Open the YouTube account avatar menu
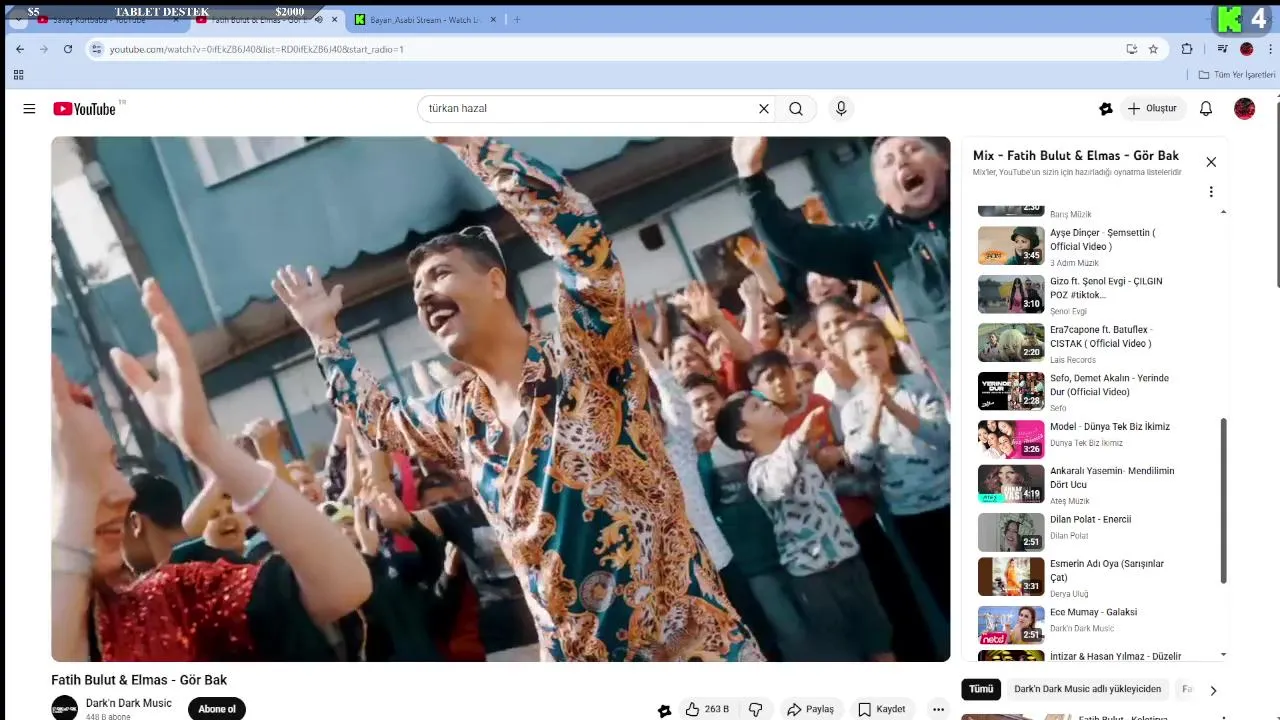The image size is (1280, 720). coord(1245,109)
